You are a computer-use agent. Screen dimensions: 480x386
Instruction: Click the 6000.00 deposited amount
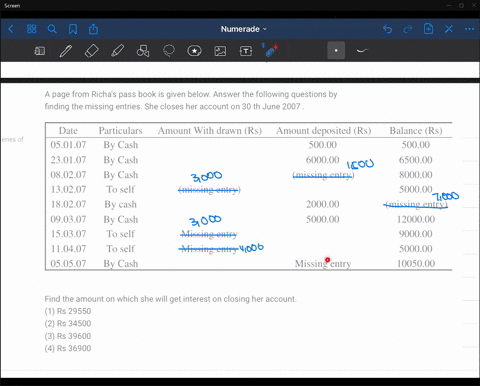tap(322, 160)
